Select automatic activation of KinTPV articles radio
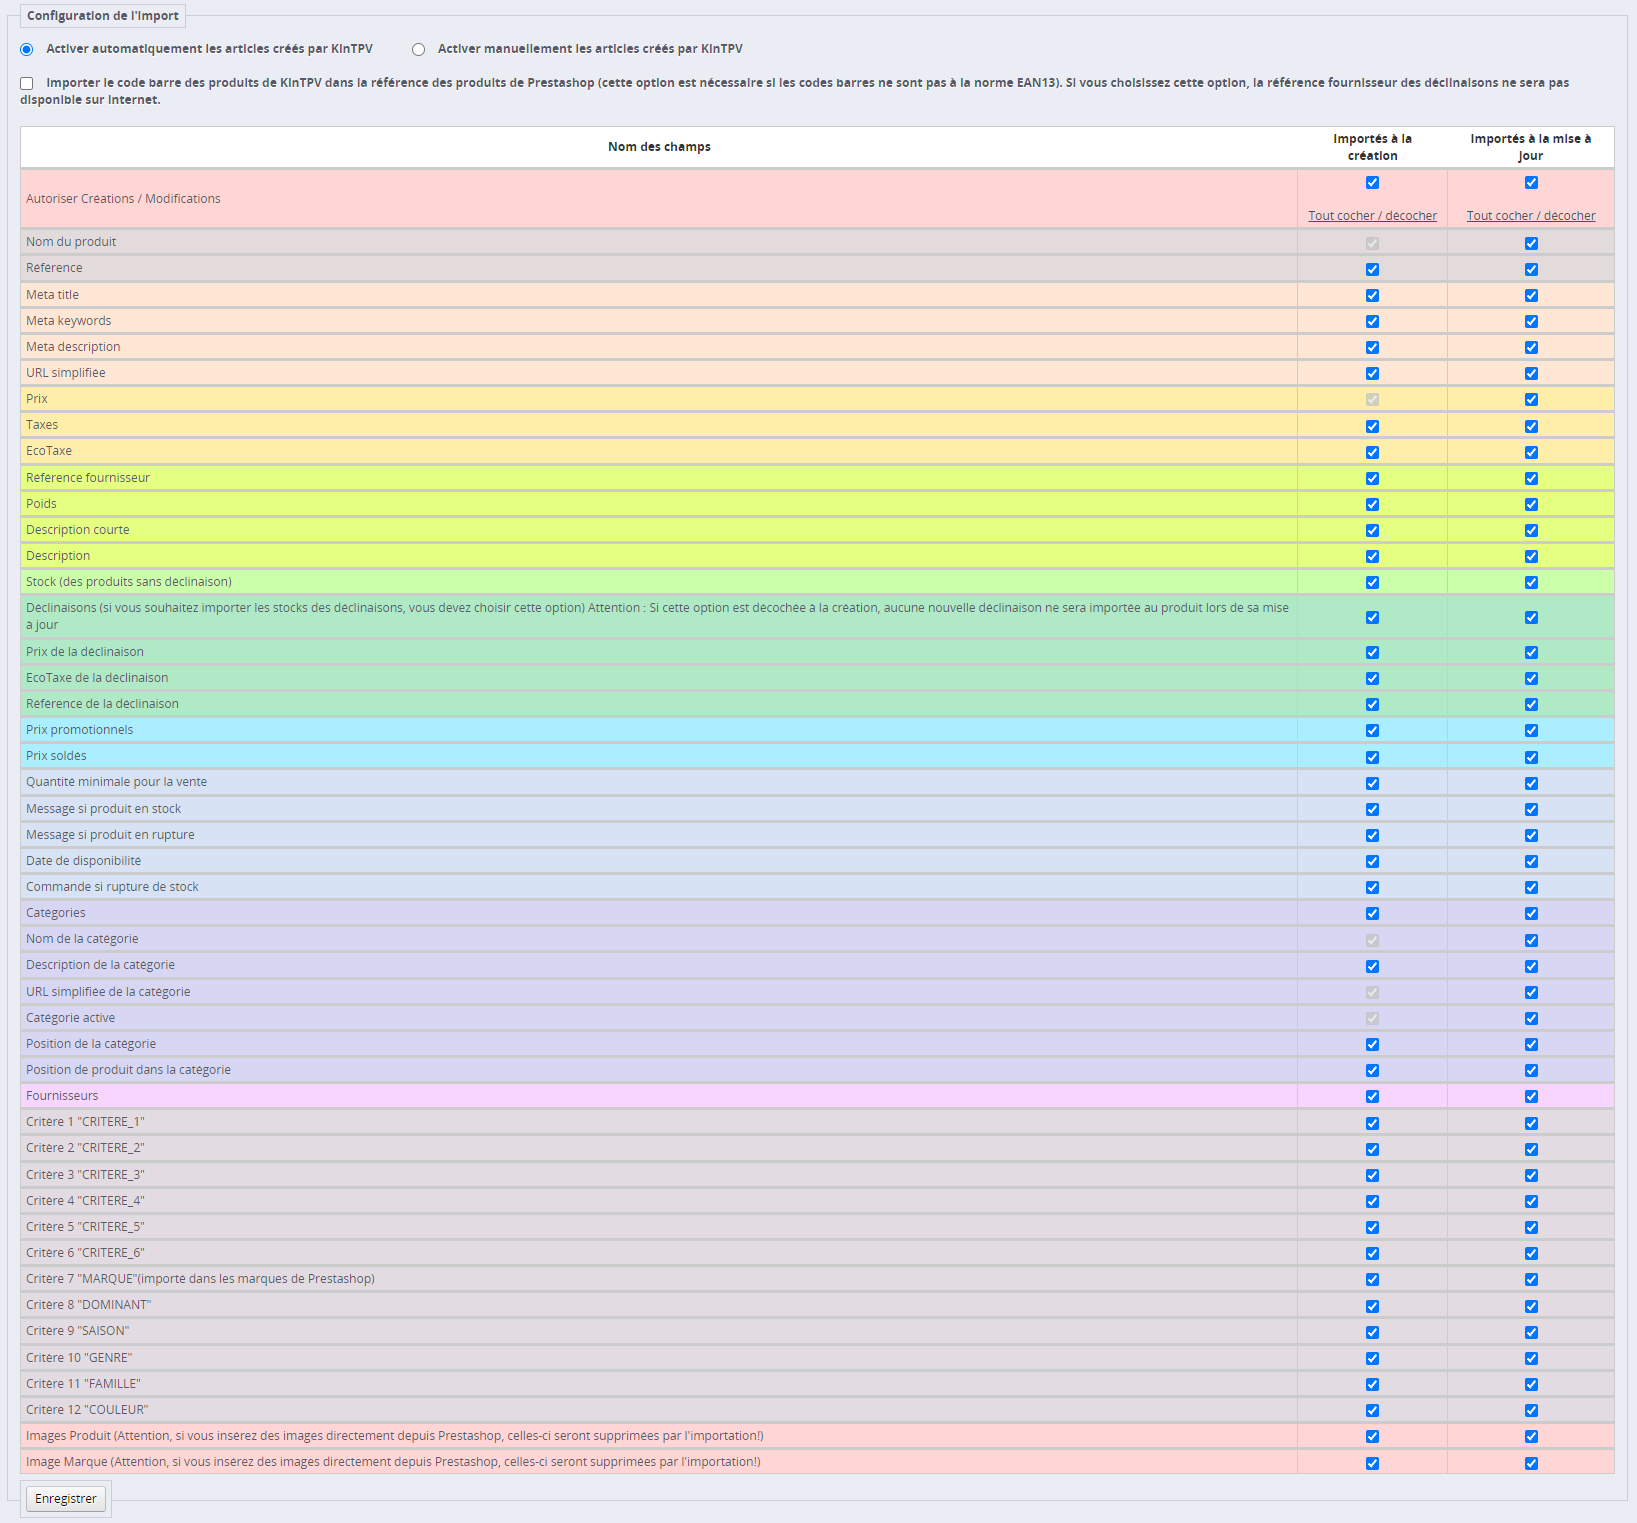This screenshot has width=1637, height=1523. point(27,50)
